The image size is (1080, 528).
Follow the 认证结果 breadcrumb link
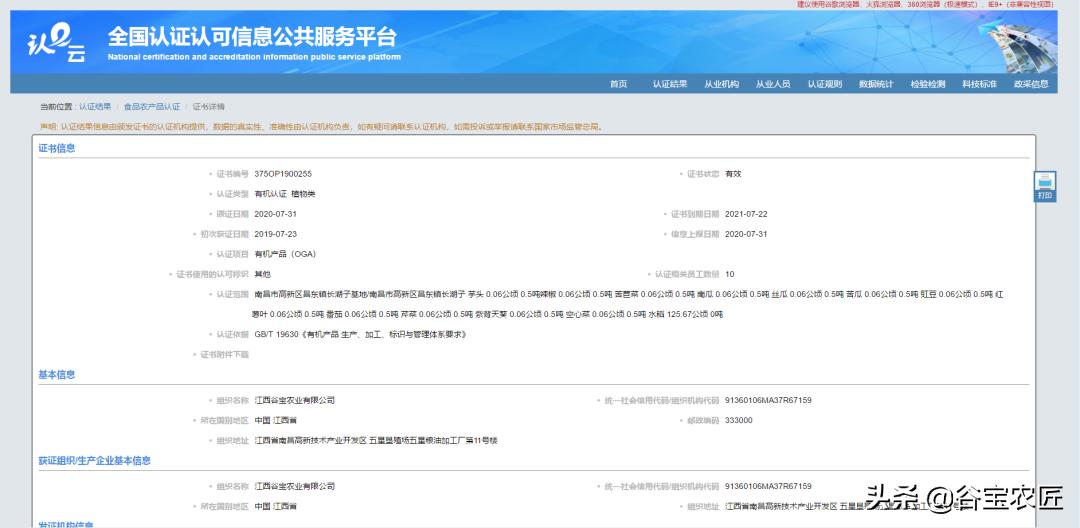tap(94, 107)
